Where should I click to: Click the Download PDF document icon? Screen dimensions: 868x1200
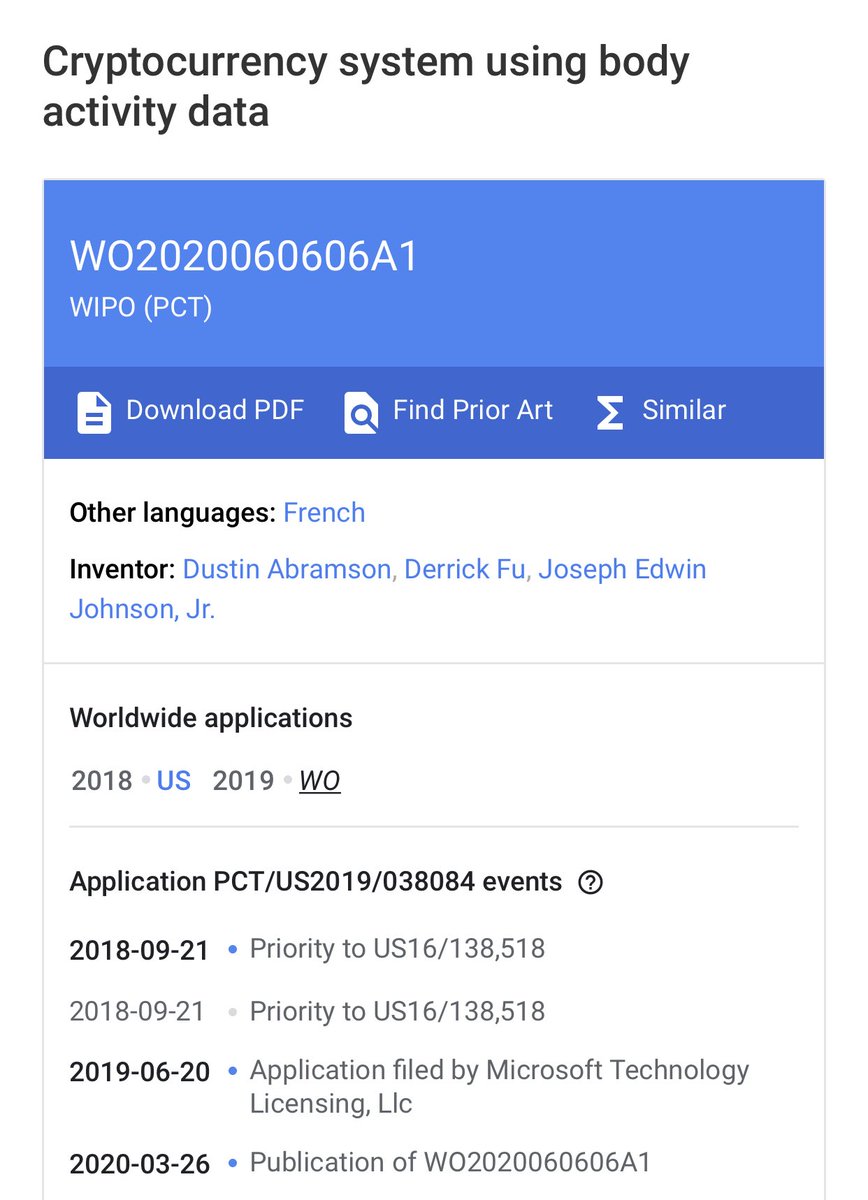pos(94,412)
